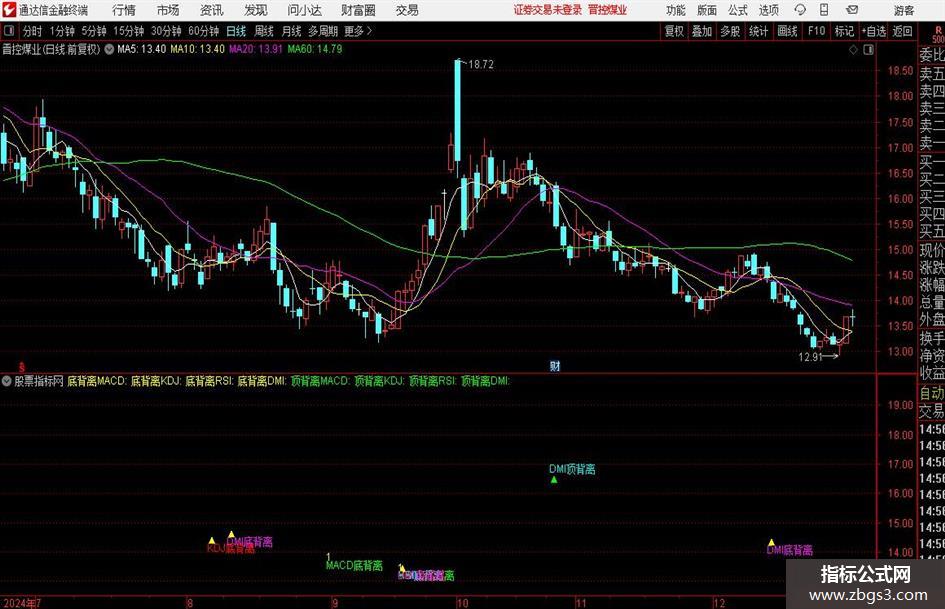
Task: Toggle the side panel icon at chart top right
Action: 868,50
